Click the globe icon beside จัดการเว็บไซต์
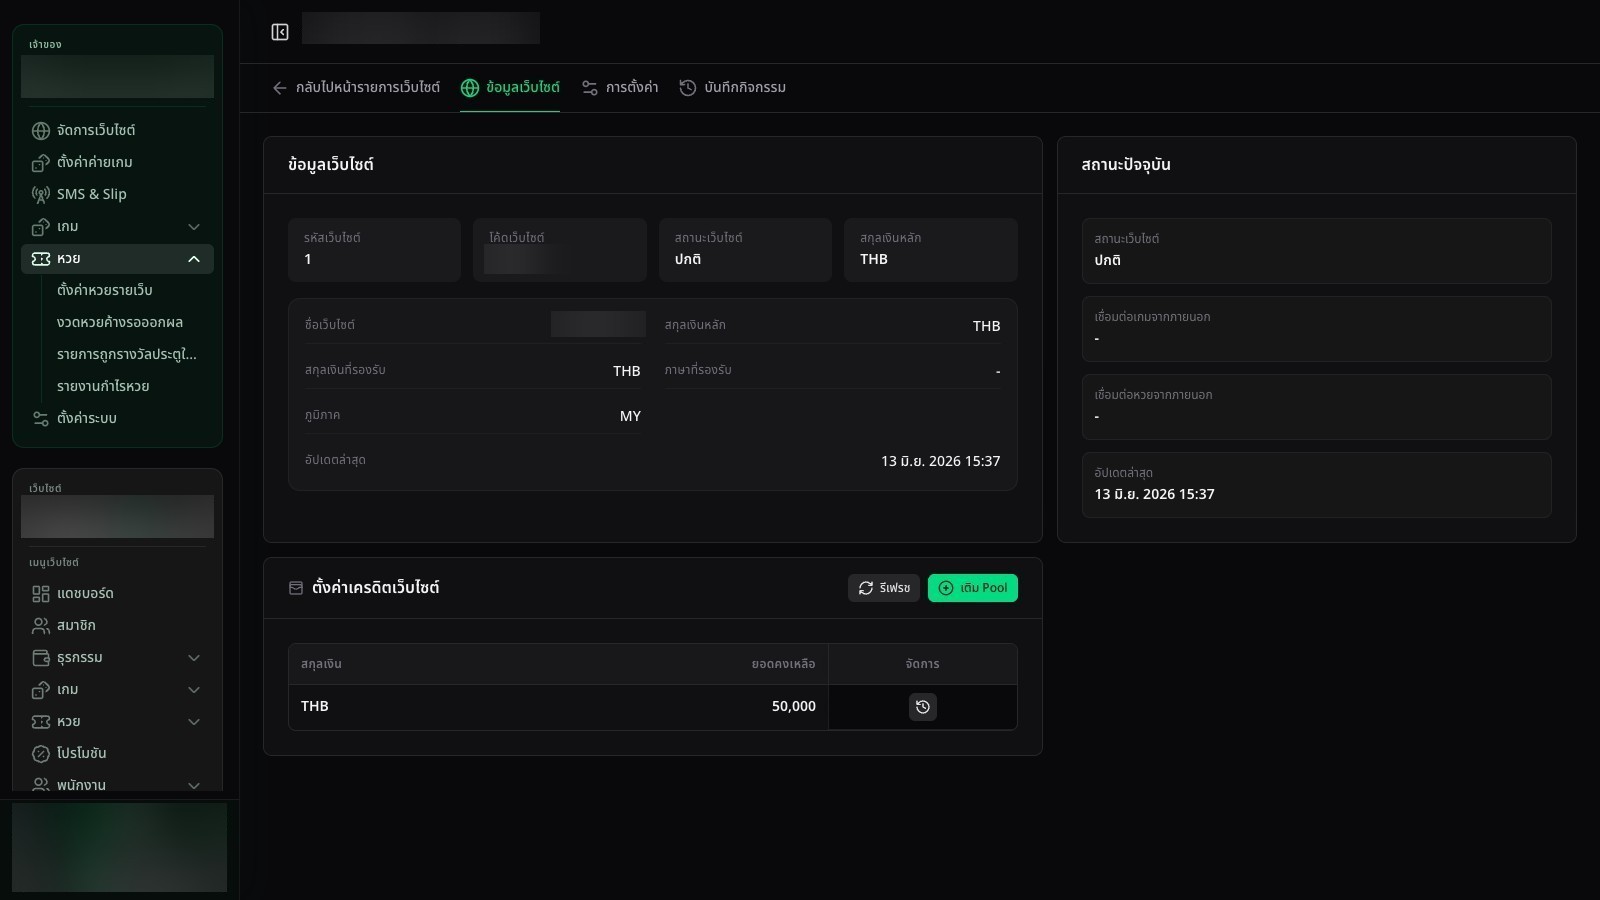 pos(41,131)
